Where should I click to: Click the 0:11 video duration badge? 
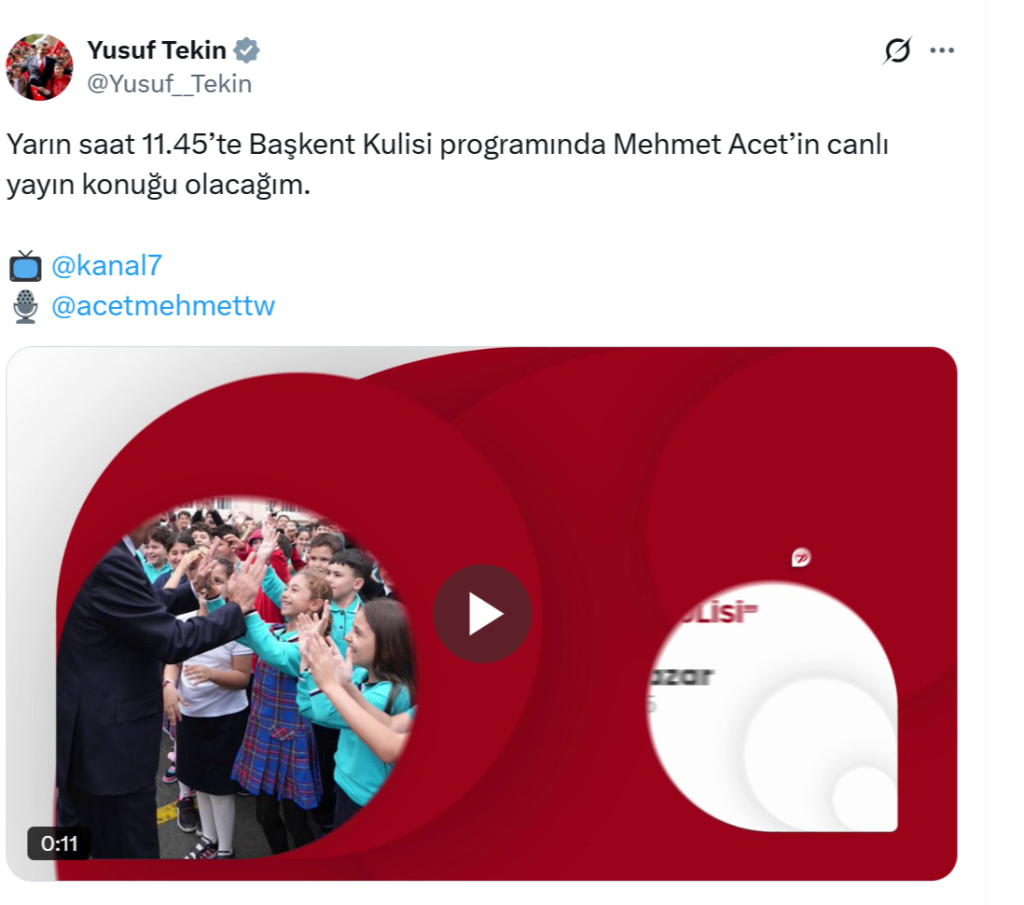coord(59,844)
